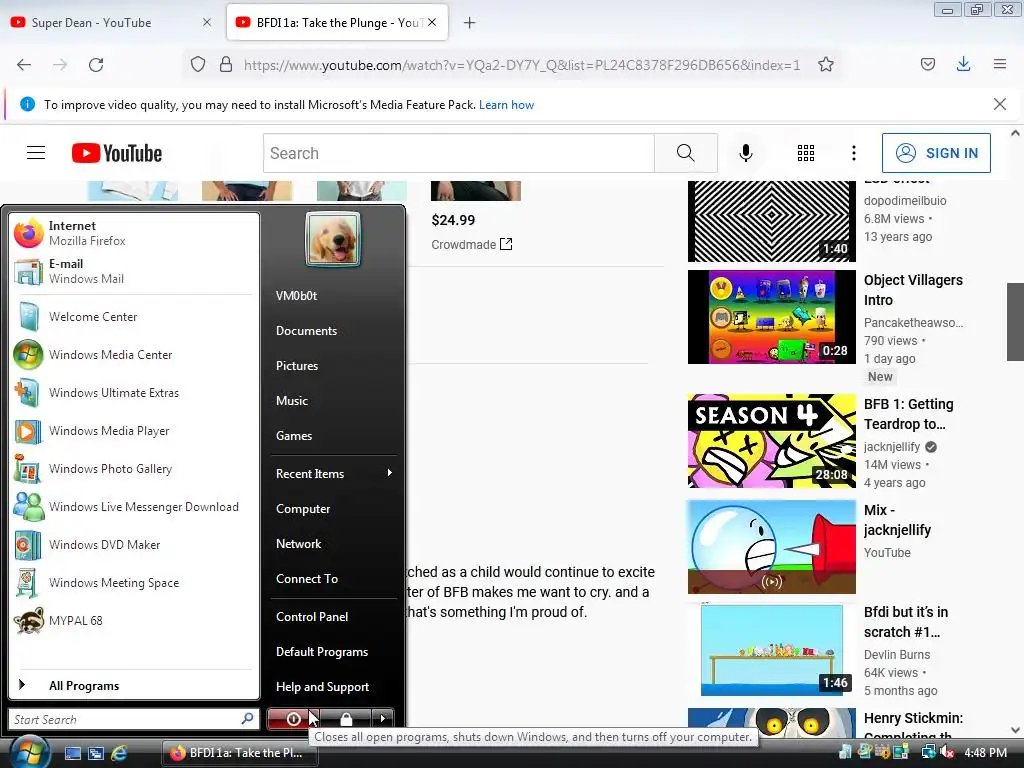This screenshot has width=1024, height=768.
Task: Open shutdown options arrow menu
Action: 383,719
